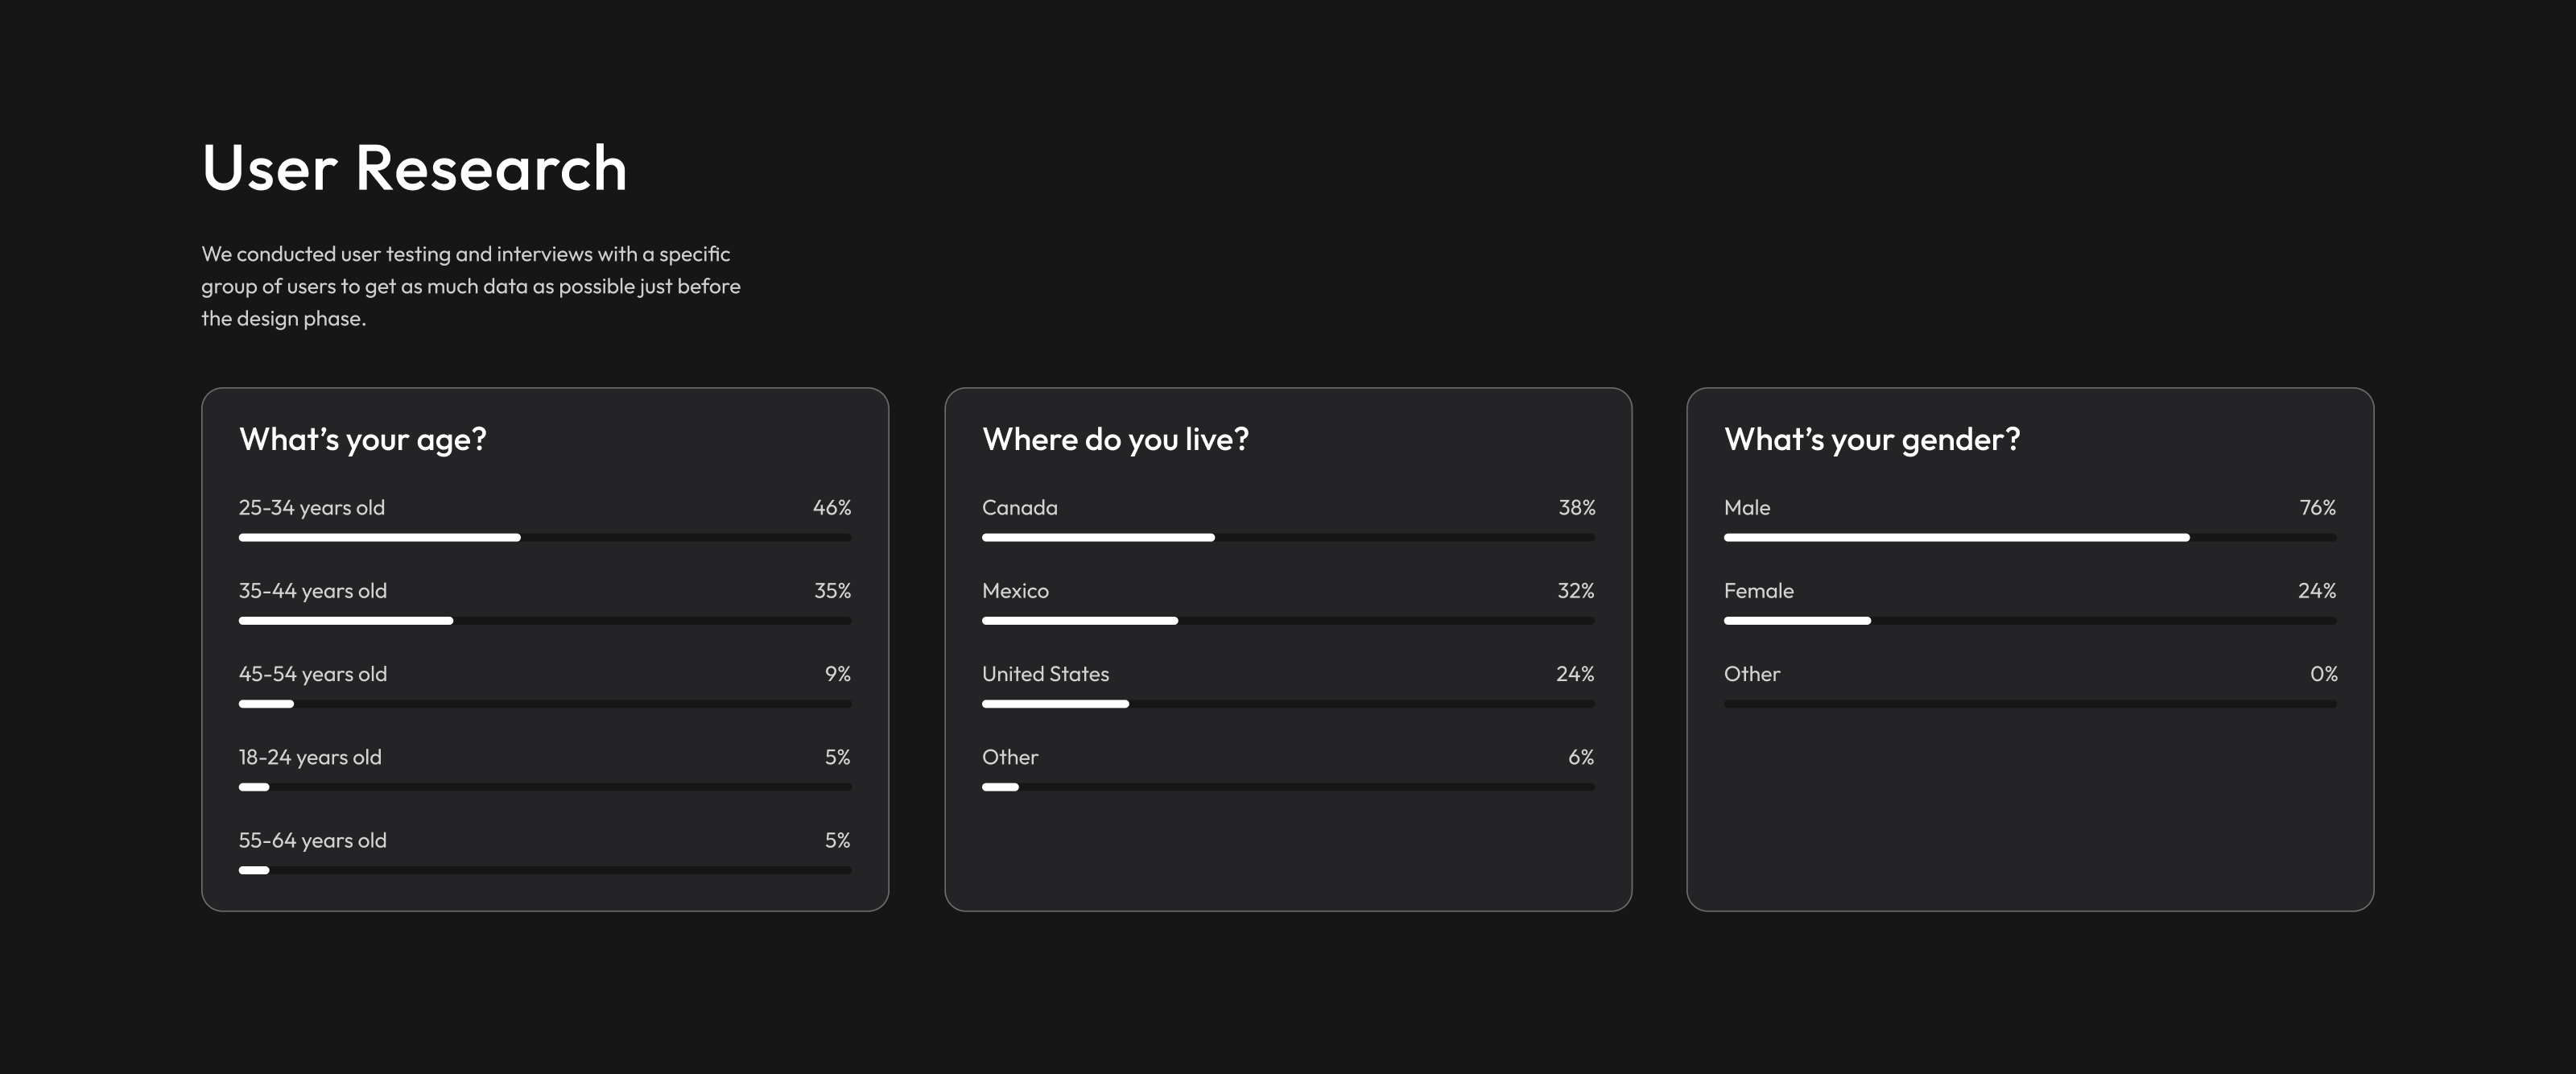Image resolution: width=2576 pixels, height=1074 pixels.
Task: Click the Other gender empty bar
Action: tap(2030, 704)
